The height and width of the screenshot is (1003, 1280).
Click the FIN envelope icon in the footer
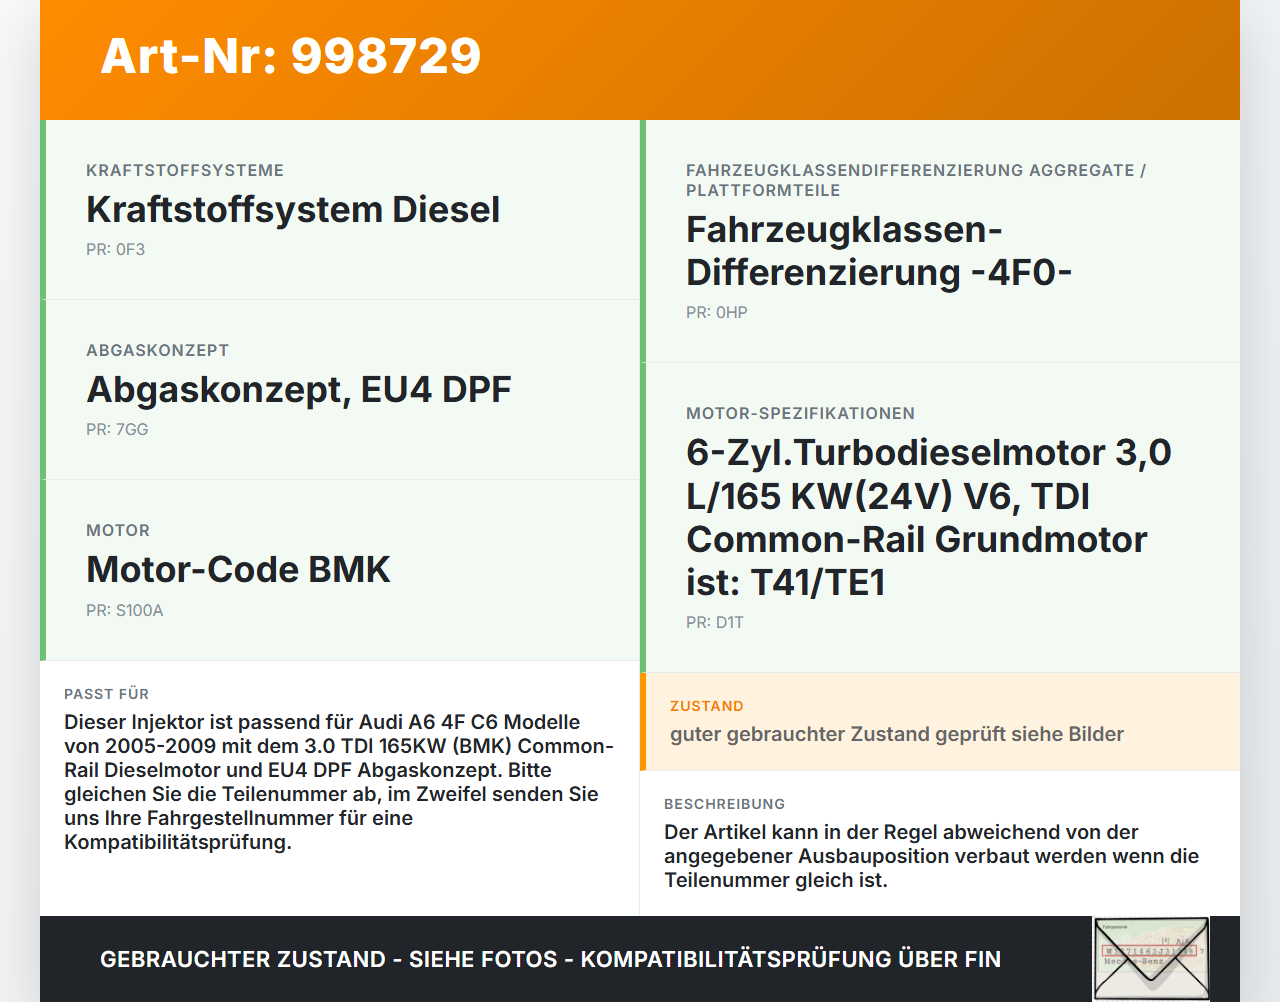[1151, 958]
